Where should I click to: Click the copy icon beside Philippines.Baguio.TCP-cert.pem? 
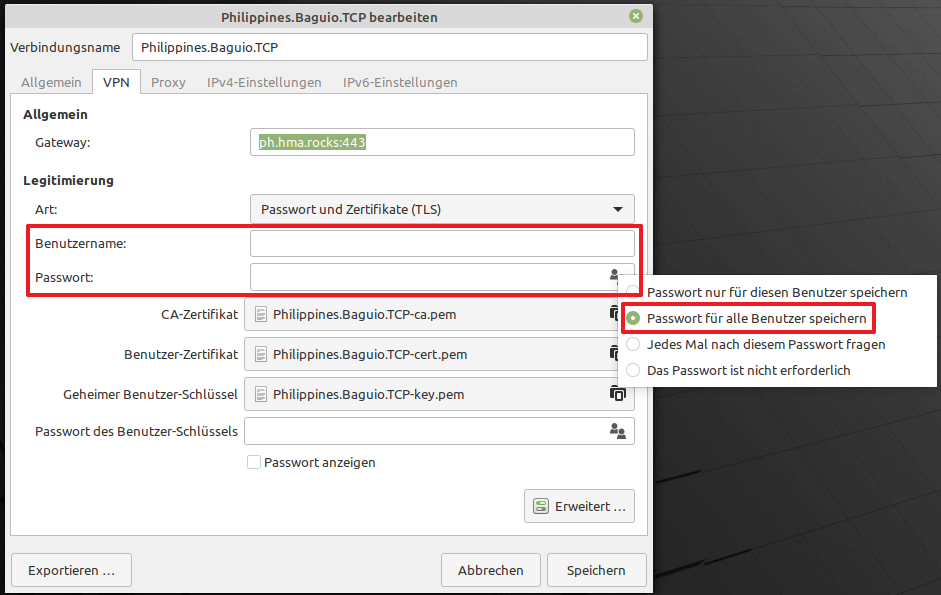[614, 353]
